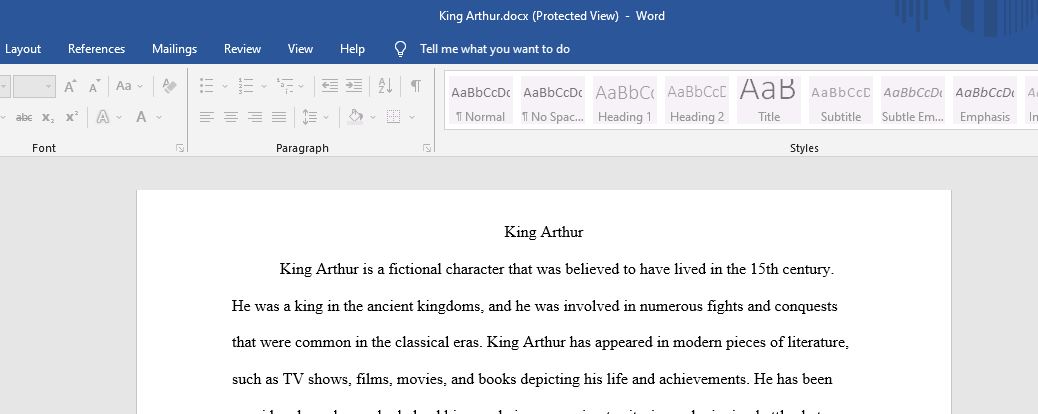Click the Increase Font Size icon
1038x414 pixels.
[70, 86]
